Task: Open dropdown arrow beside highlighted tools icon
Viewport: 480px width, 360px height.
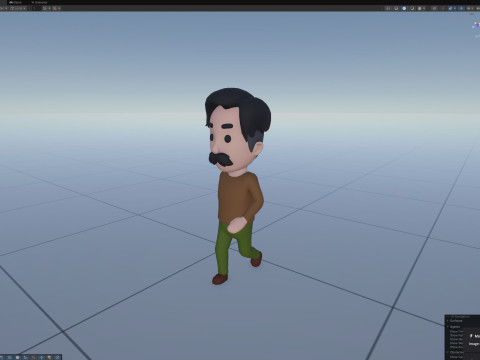Action: pos(455,8)
